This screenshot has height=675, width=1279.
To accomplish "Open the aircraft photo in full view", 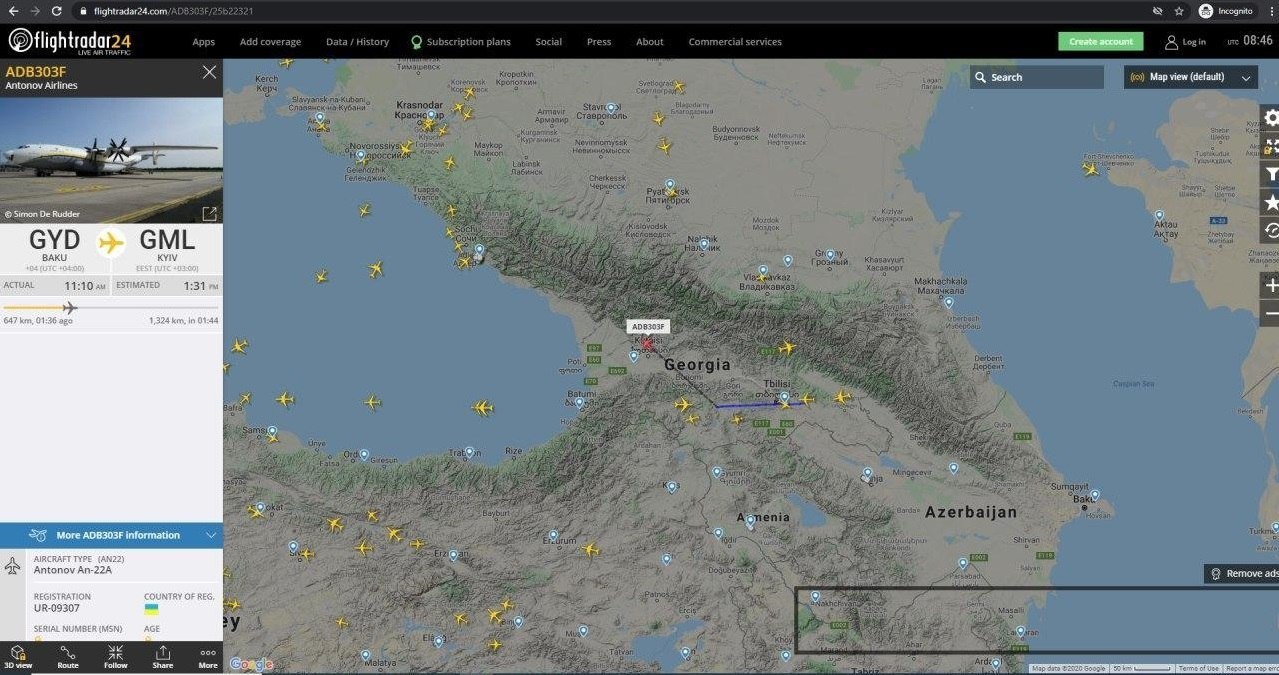I will [209, 213].
